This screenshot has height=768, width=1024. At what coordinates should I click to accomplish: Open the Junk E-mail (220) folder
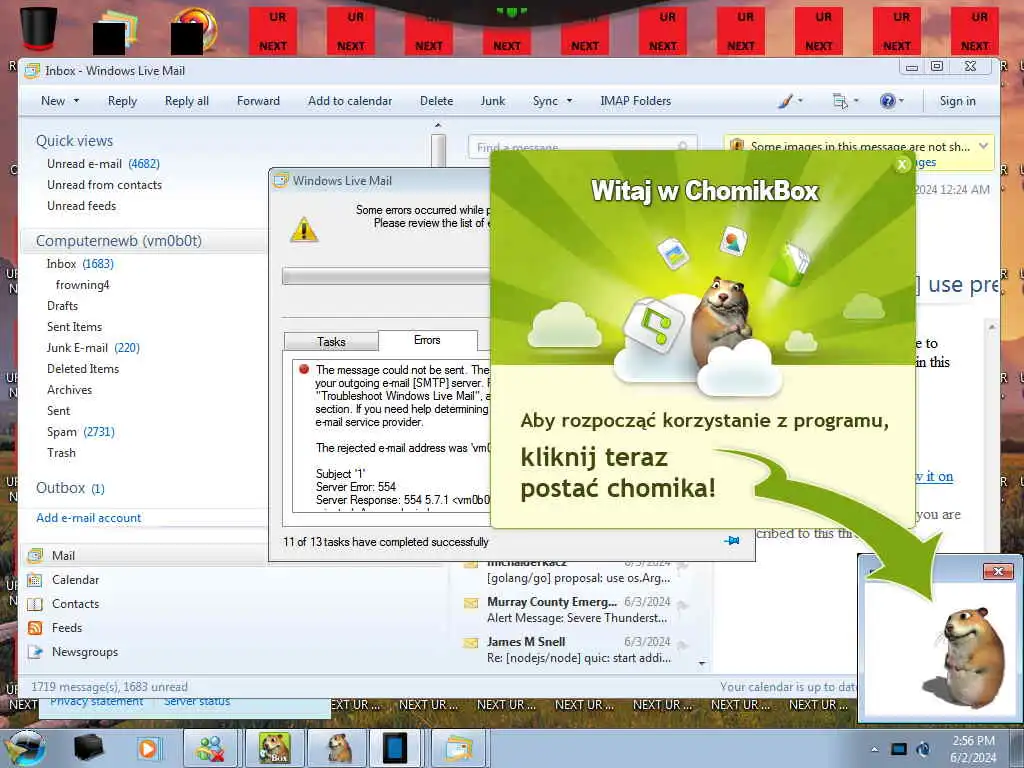click(93, 347)
